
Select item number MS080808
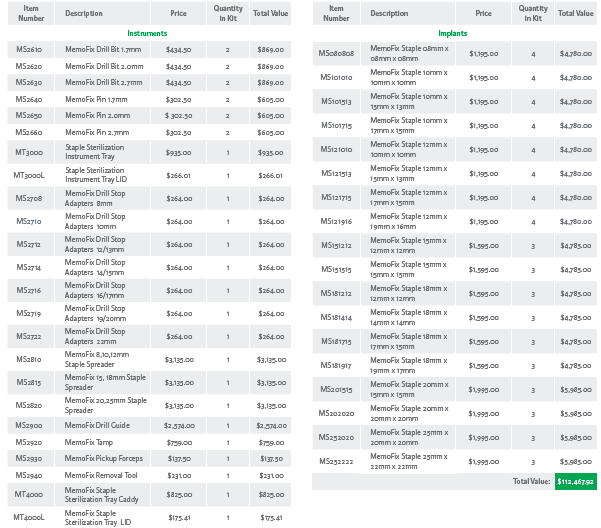coord(335,53)
